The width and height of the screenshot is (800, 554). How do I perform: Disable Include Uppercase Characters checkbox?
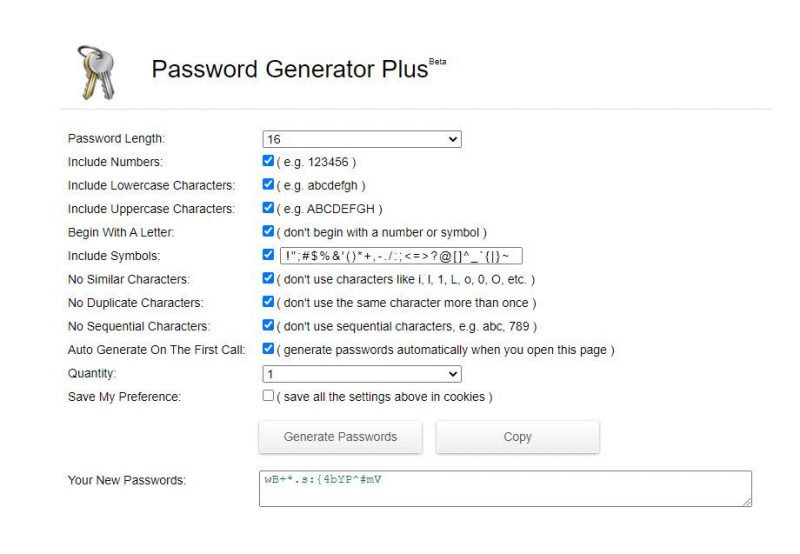click(268, 208)
